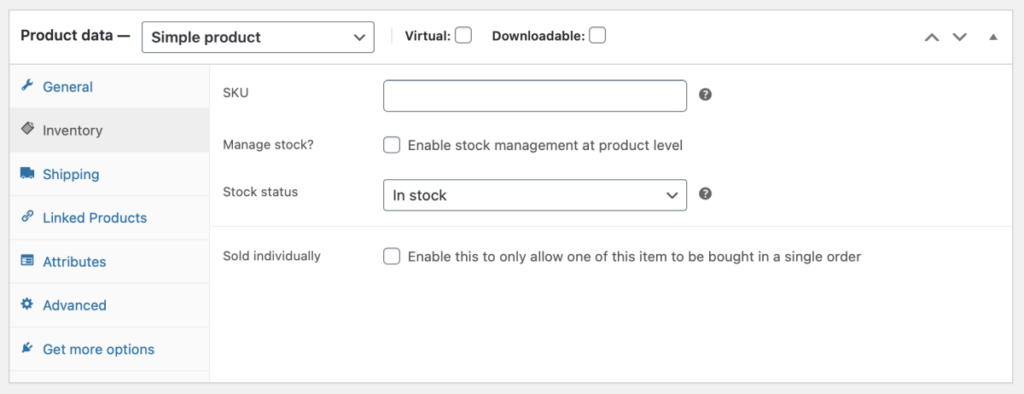Open the General tab
Image resolution: width=1024 pixels, height=394 pixels.
[x=110, y=86]
